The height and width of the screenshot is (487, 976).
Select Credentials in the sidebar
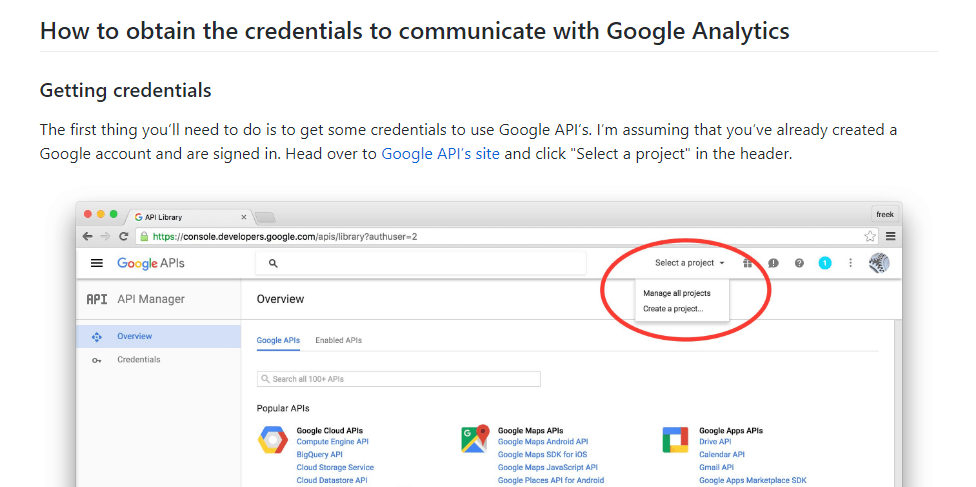tap(139, 360)
